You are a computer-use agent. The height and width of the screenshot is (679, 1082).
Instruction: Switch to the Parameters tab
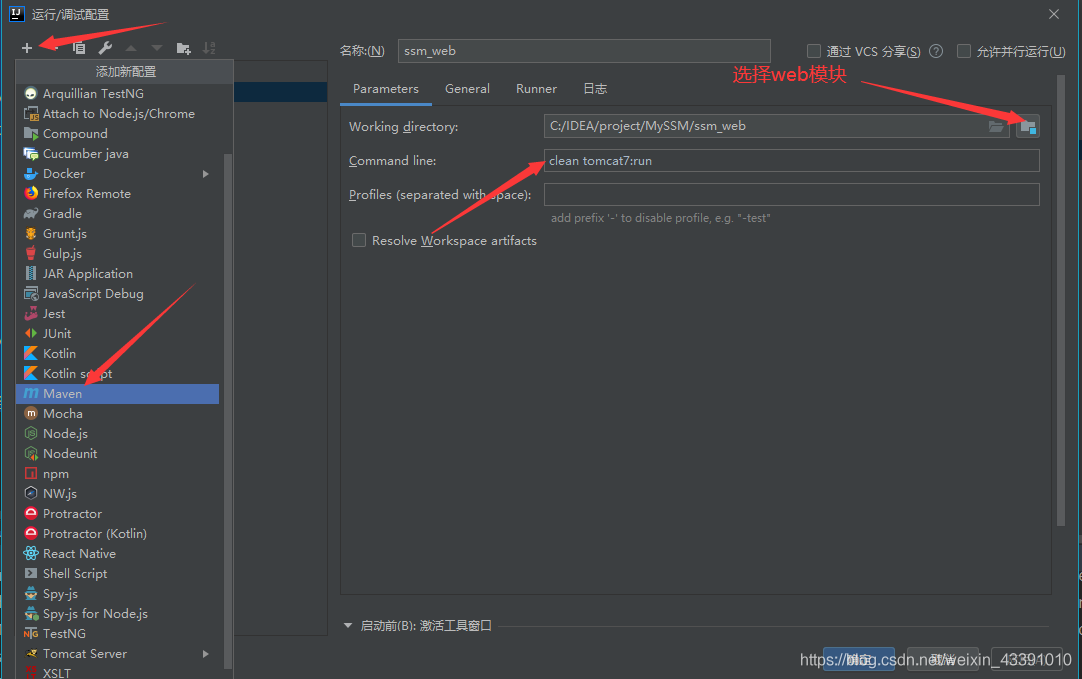(386, 89)
